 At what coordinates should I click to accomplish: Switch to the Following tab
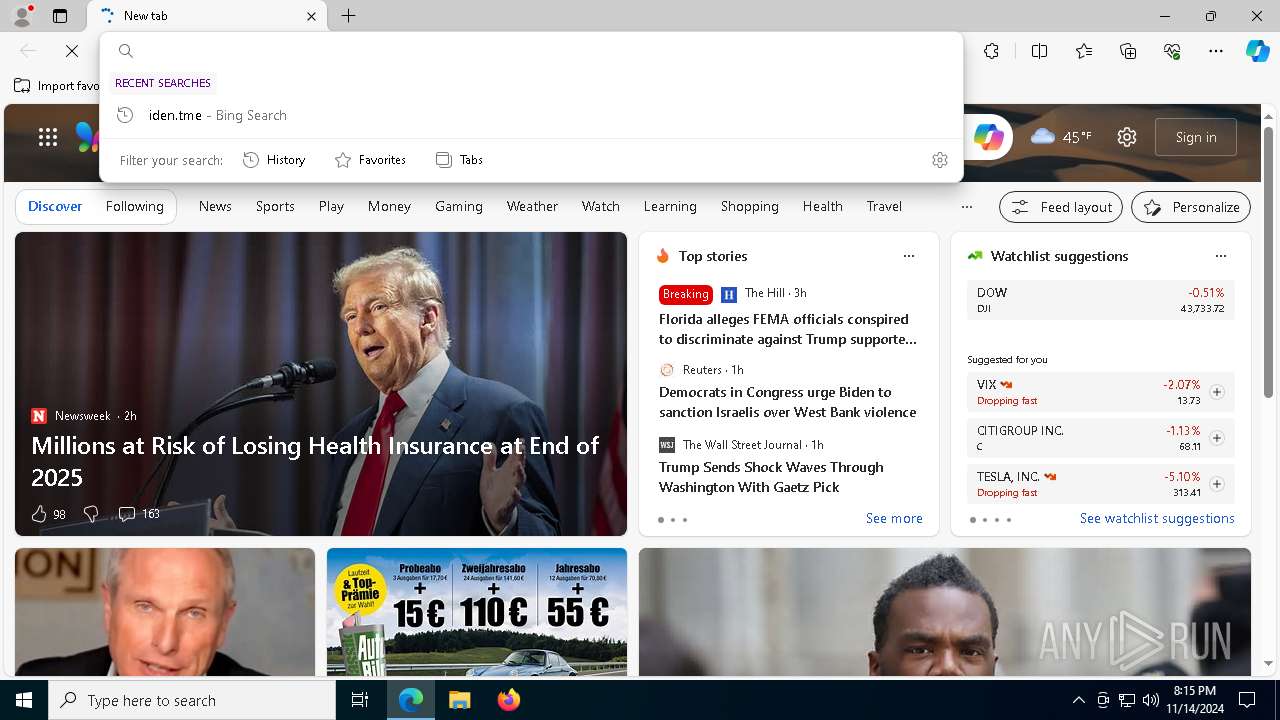coord(135,206)
